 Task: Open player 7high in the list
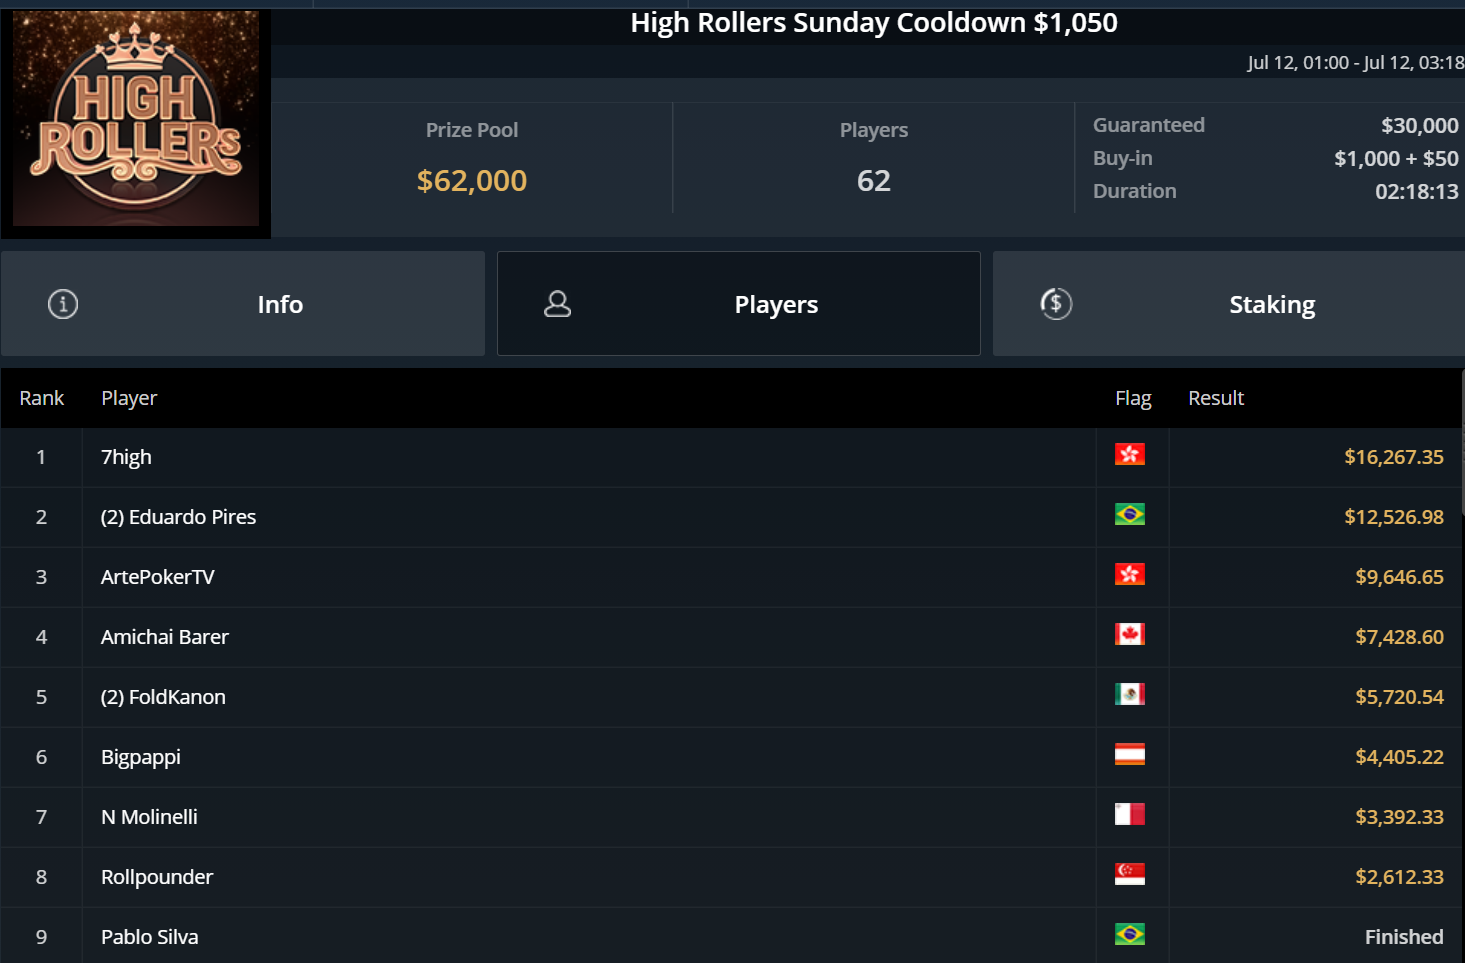click(126, 457)
